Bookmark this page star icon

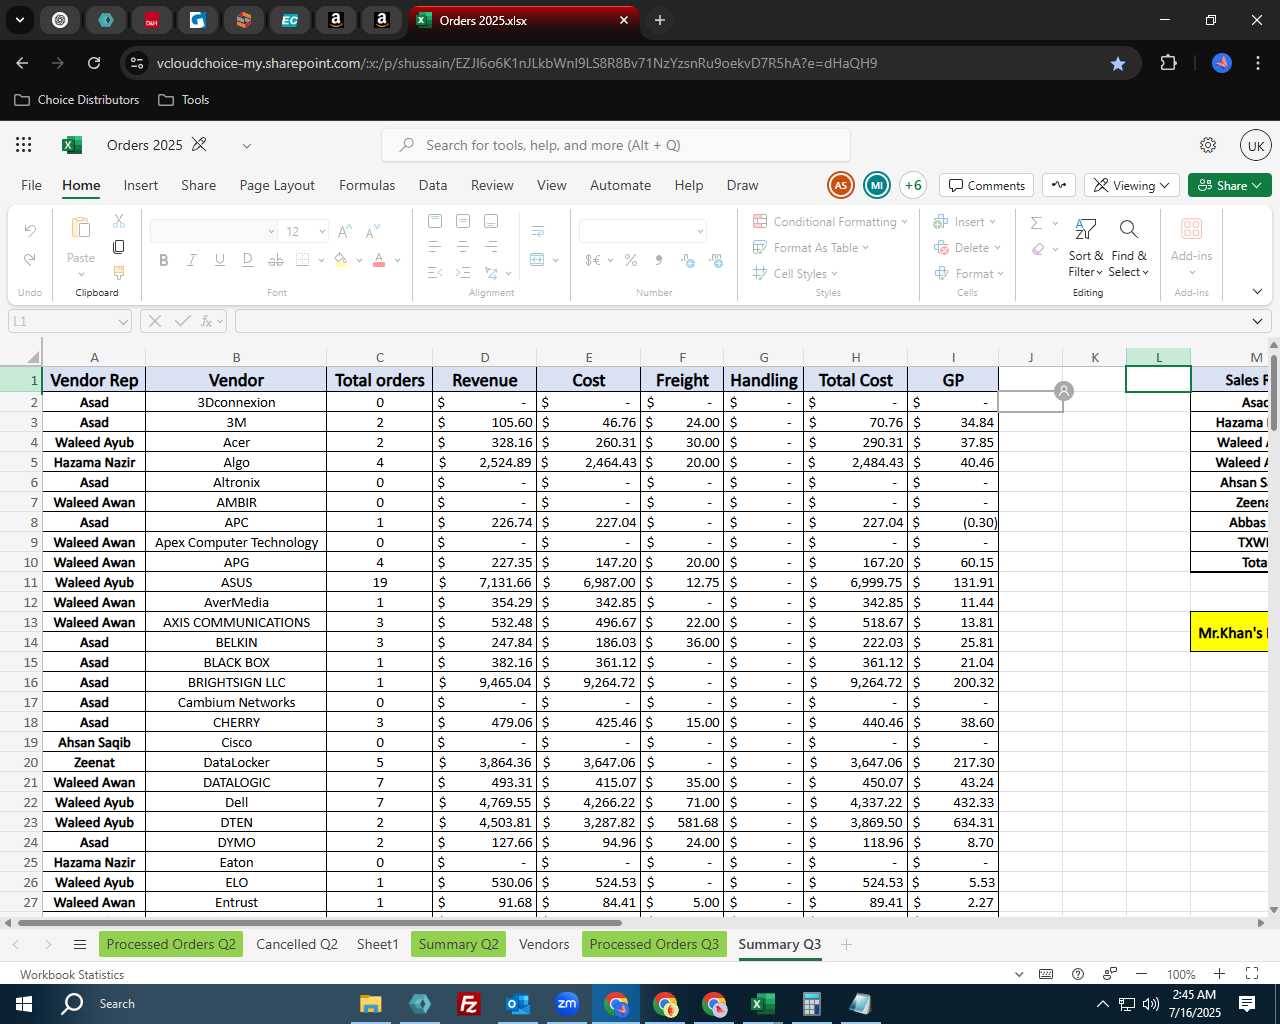click(1117, 63)
